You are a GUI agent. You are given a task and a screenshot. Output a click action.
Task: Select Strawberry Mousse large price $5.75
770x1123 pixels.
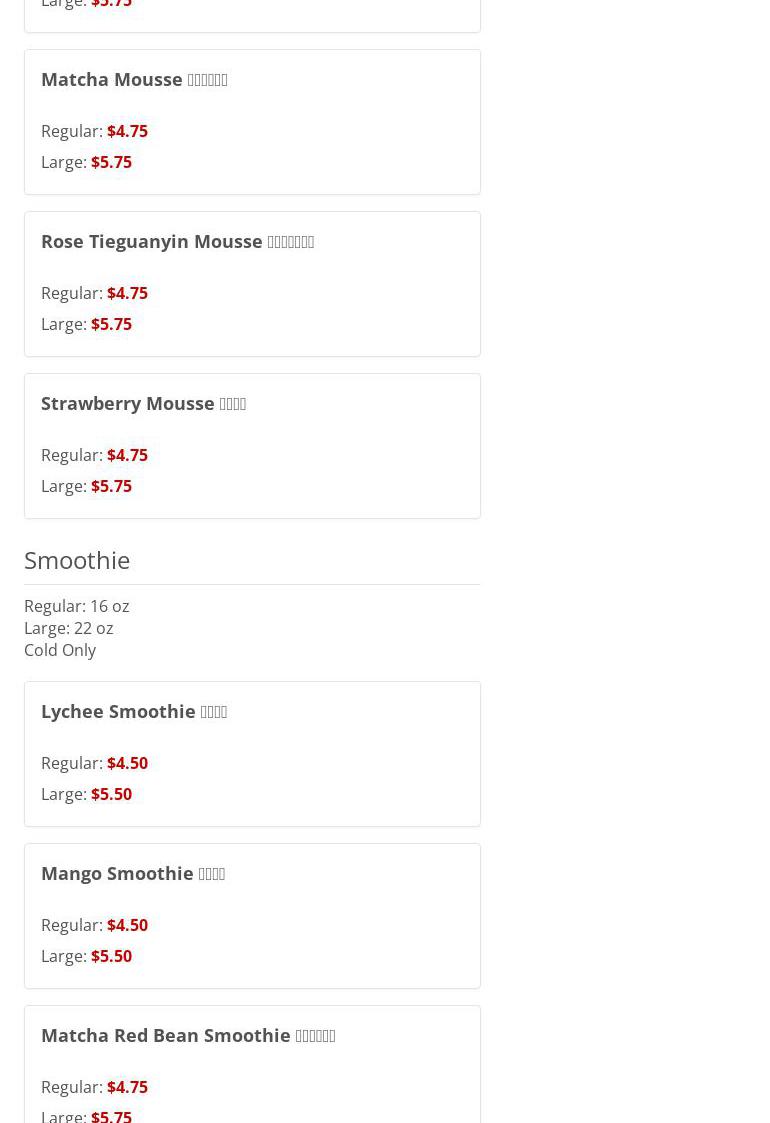(111, 486)
